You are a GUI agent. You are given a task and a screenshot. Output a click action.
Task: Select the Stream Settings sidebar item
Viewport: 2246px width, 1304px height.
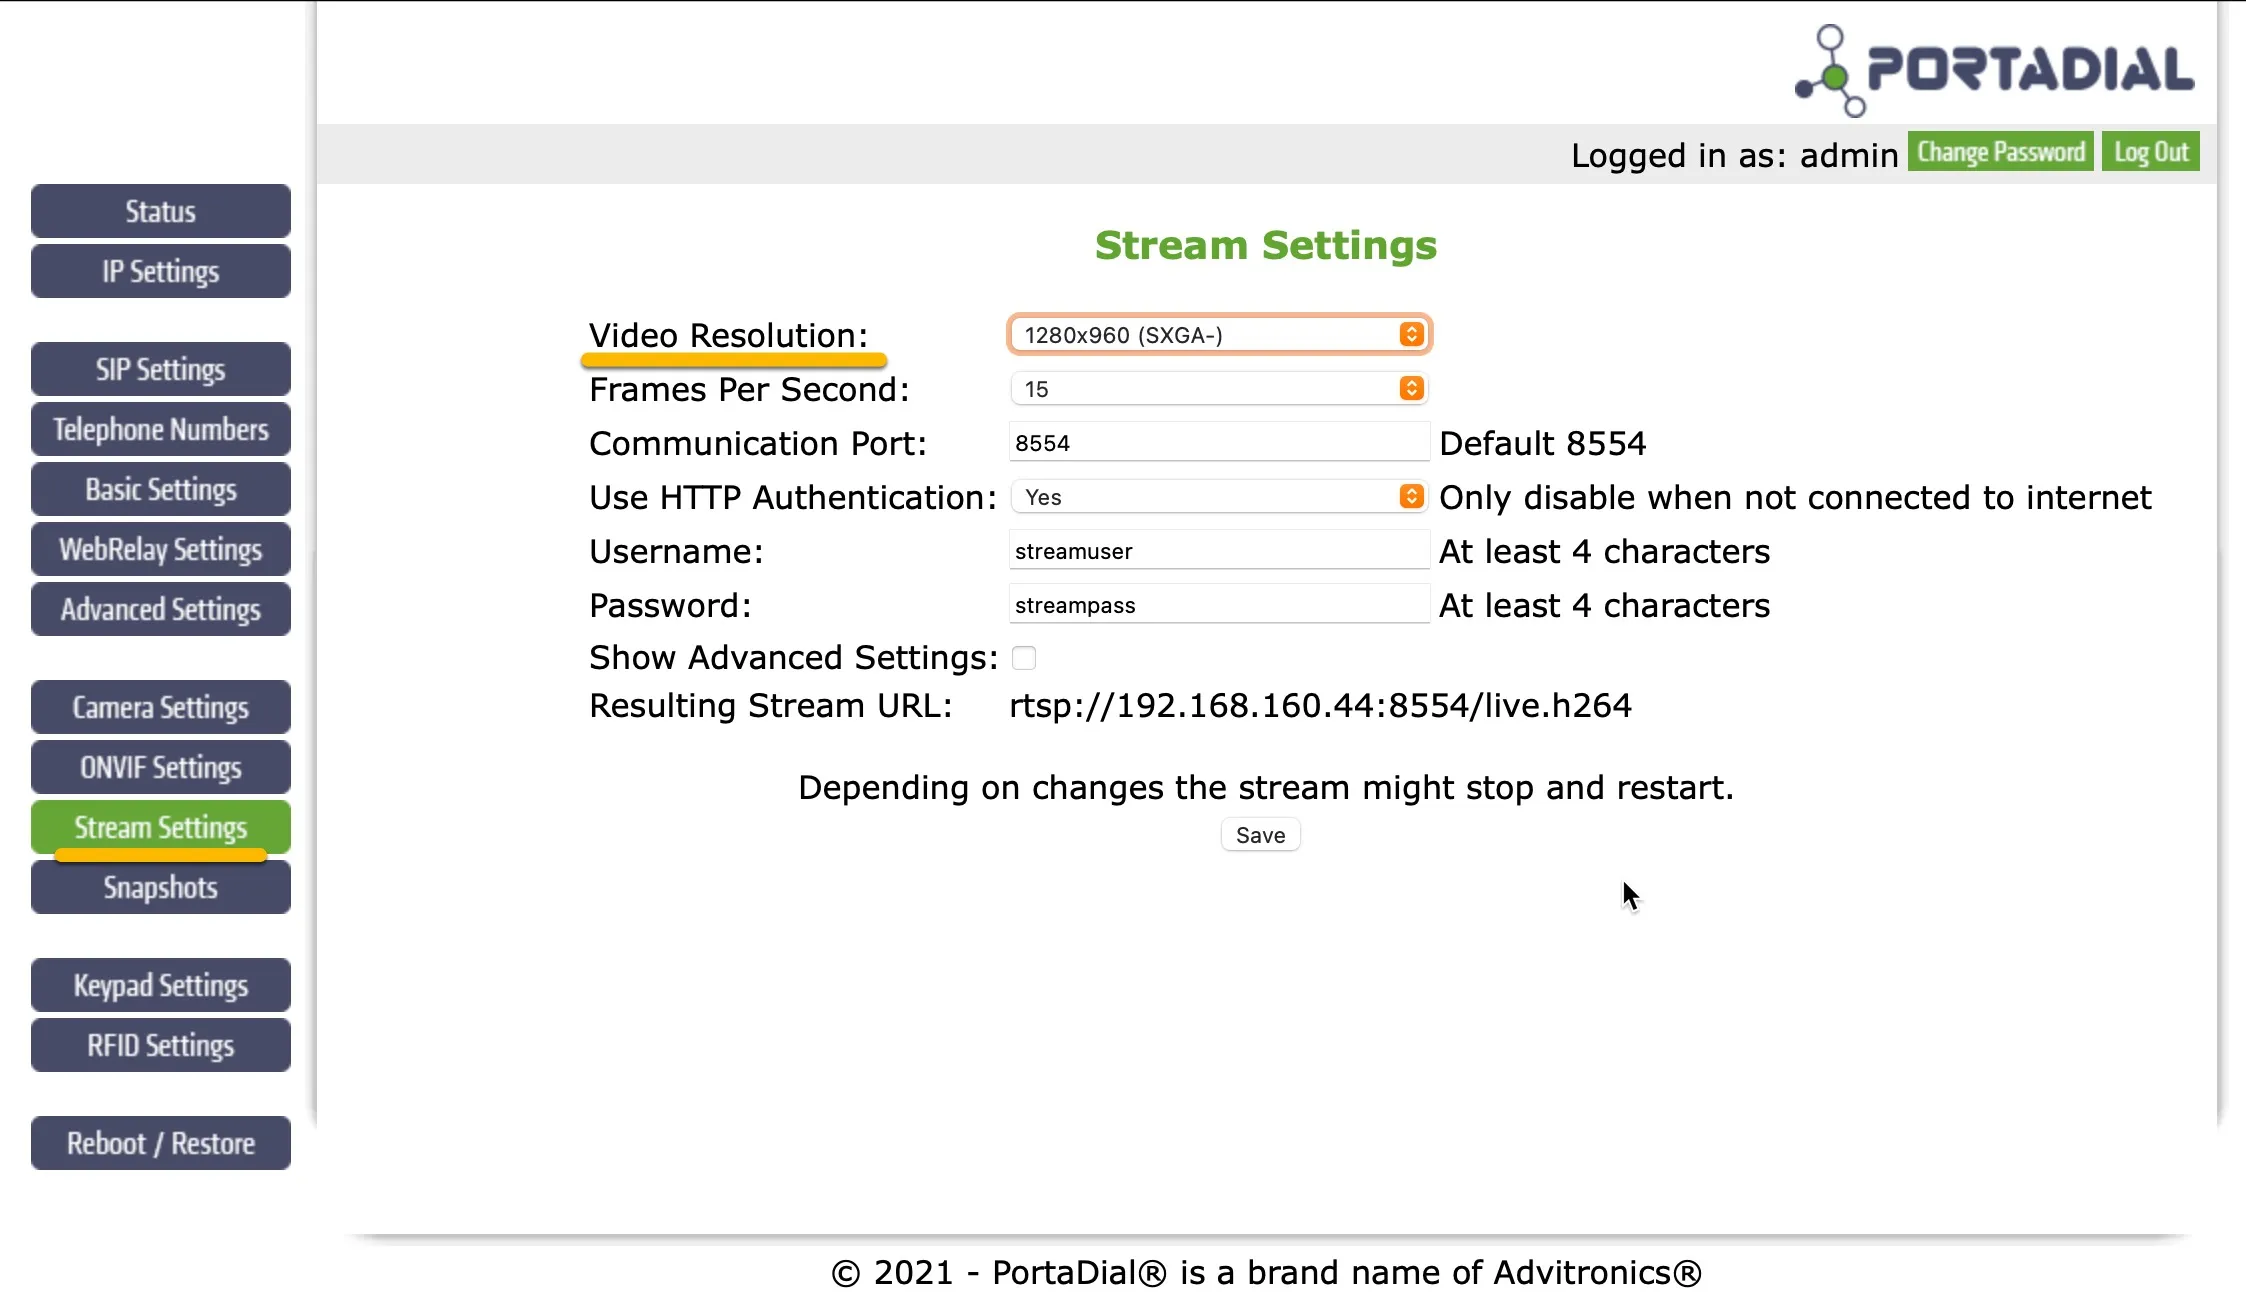(x=161, y=827)
